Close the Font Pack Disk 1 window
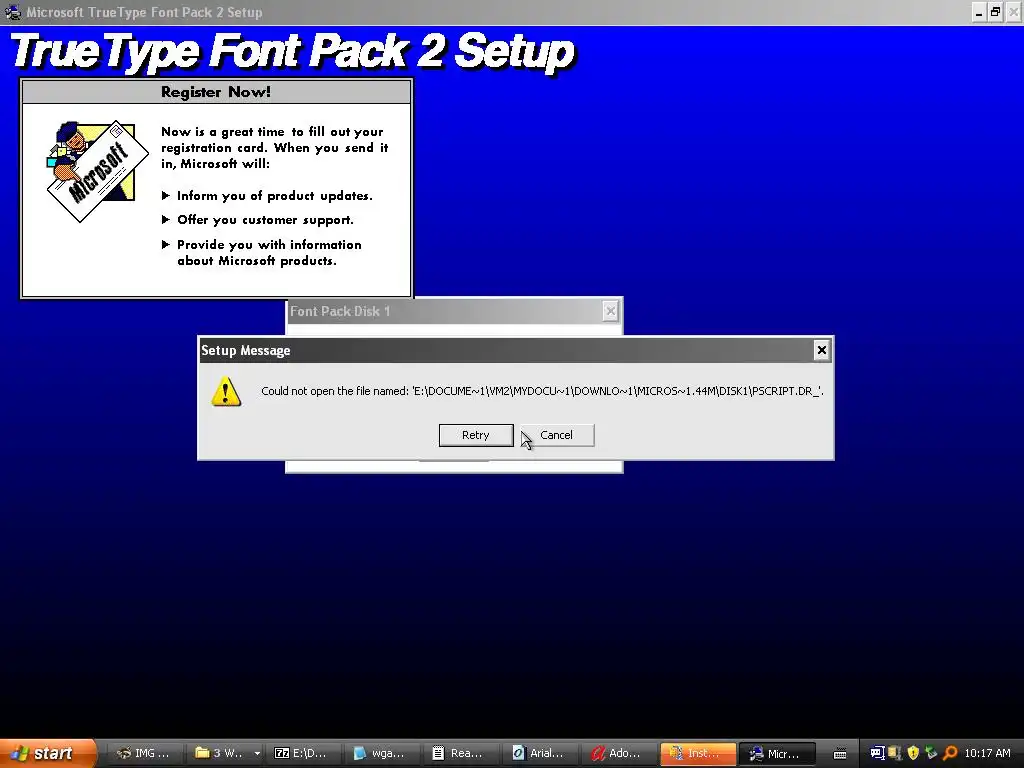Viewport: 1024px width, 768px height. coord(610,312)
